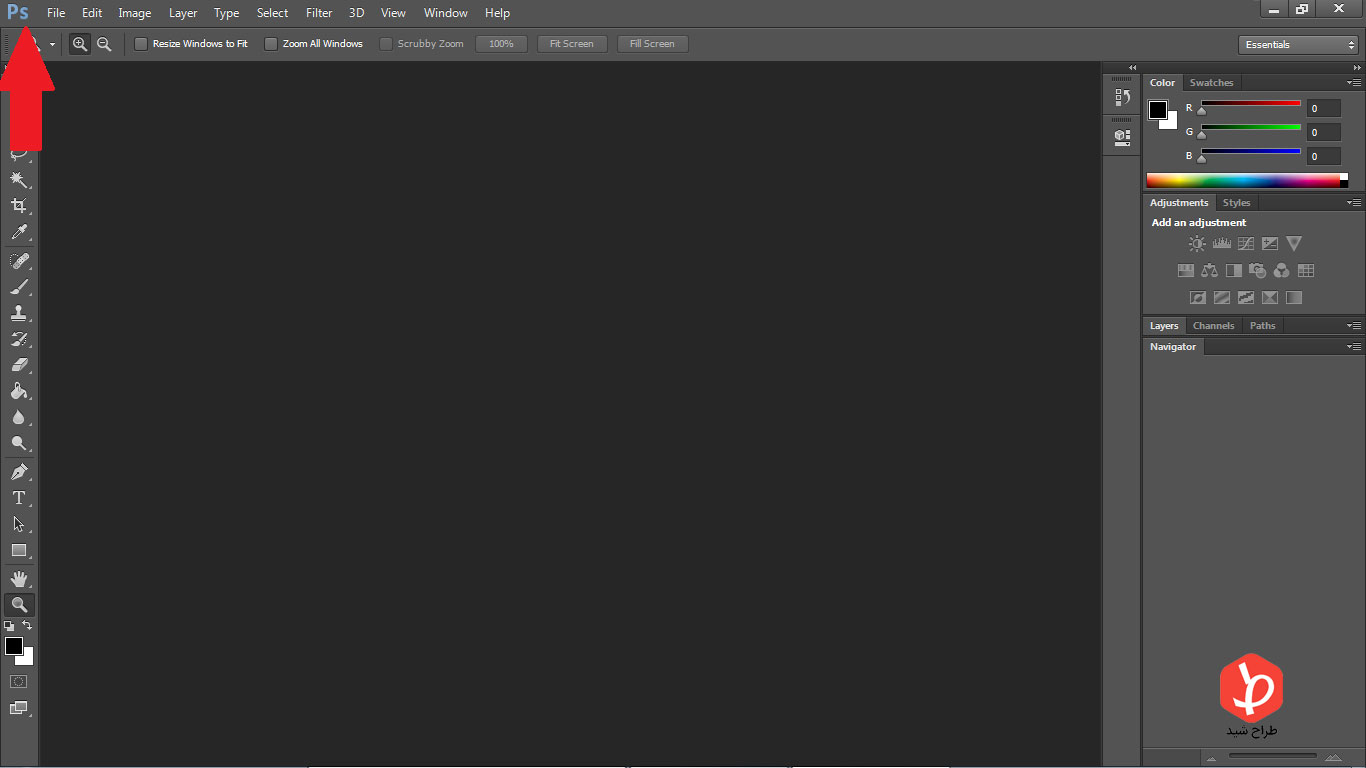Screen dimensions: 1366x768
Task: Select the Crop tool
Action: tap(18, 205)
